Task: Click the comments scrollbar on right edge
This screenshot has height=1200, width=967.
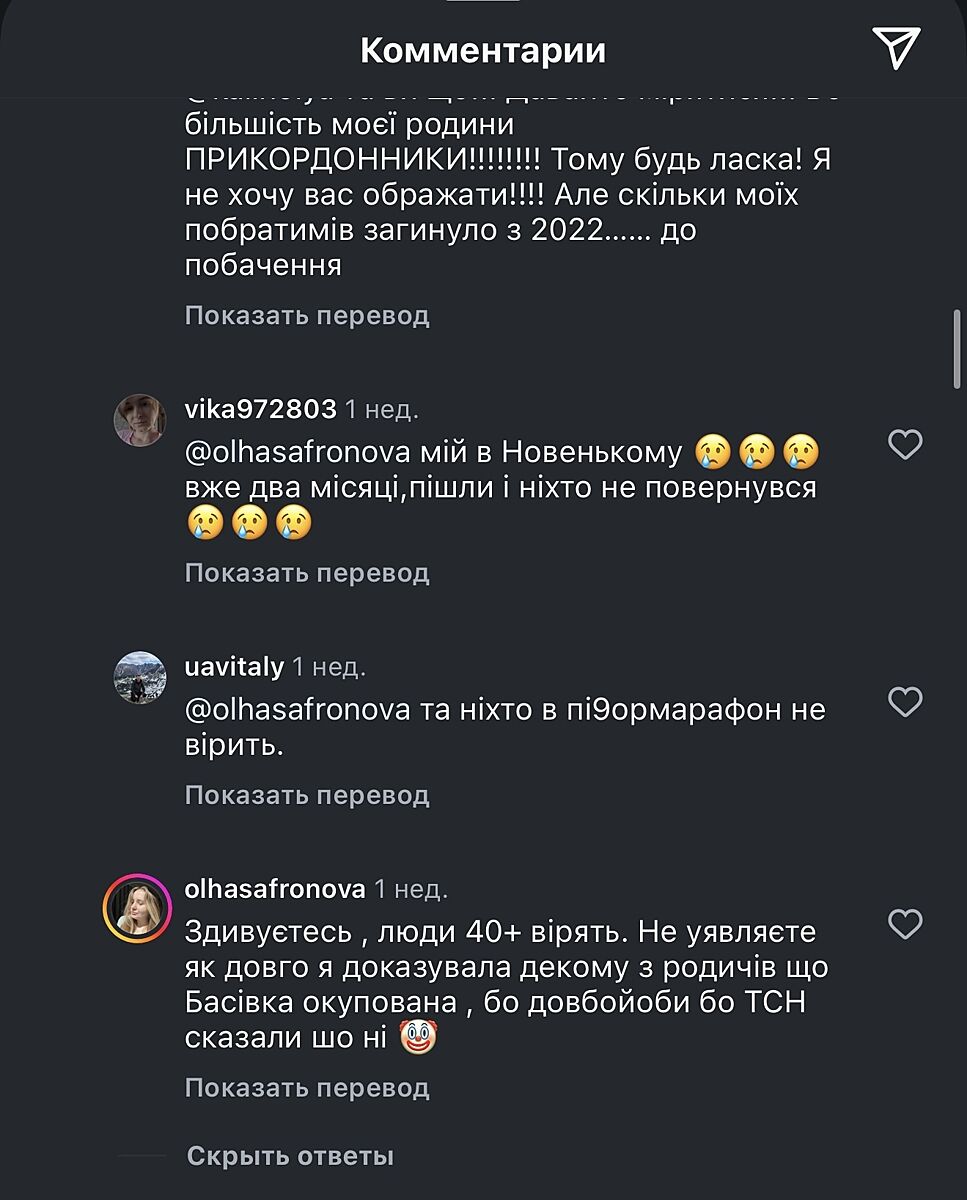Action: click(x=957, y=346)
